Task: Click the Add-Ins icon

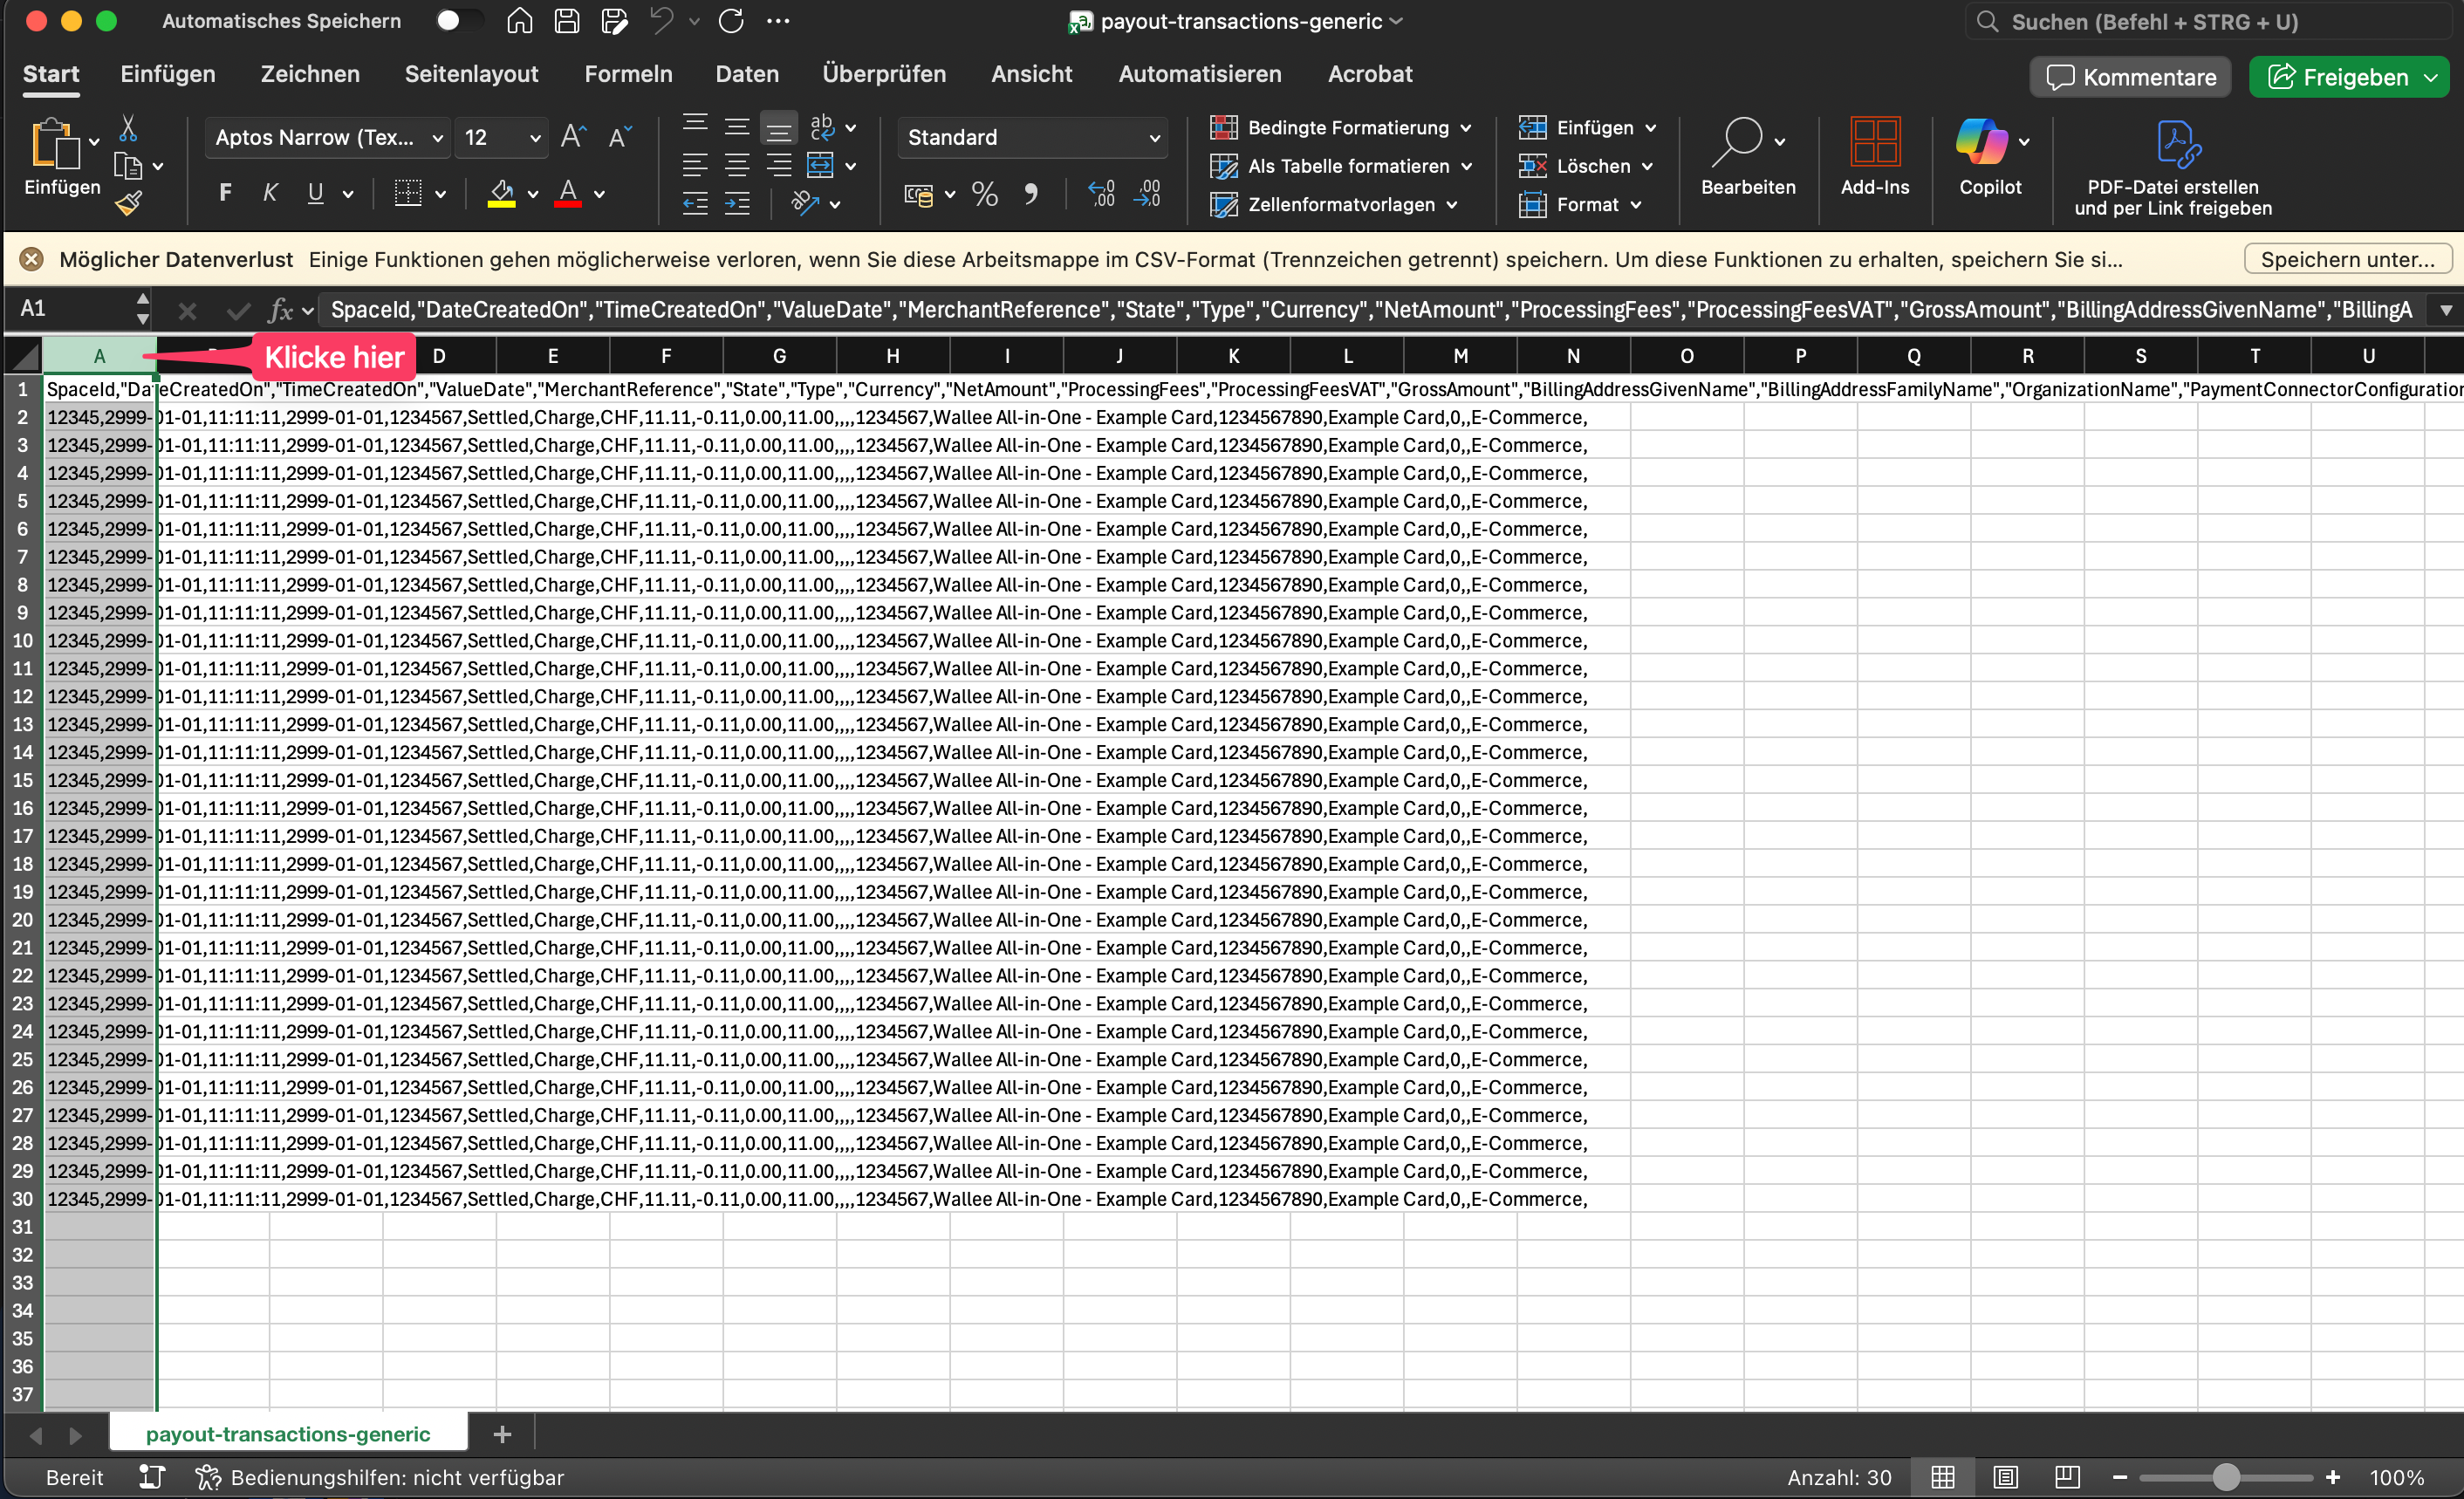Action: (1874, 142)
